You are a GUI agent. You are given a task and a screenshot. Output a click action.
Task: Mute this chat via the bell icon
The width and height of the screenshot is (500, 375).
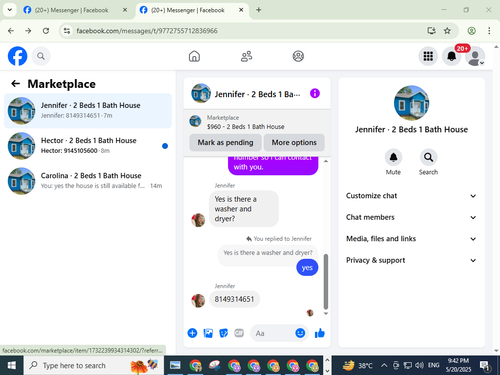393,157
